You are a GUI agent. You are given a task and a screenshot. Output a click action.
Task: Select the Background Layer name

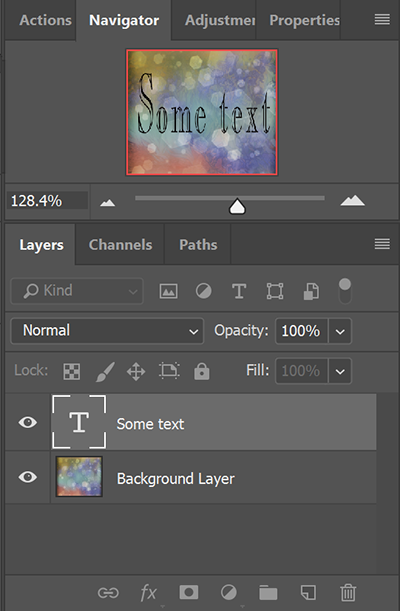176,479
